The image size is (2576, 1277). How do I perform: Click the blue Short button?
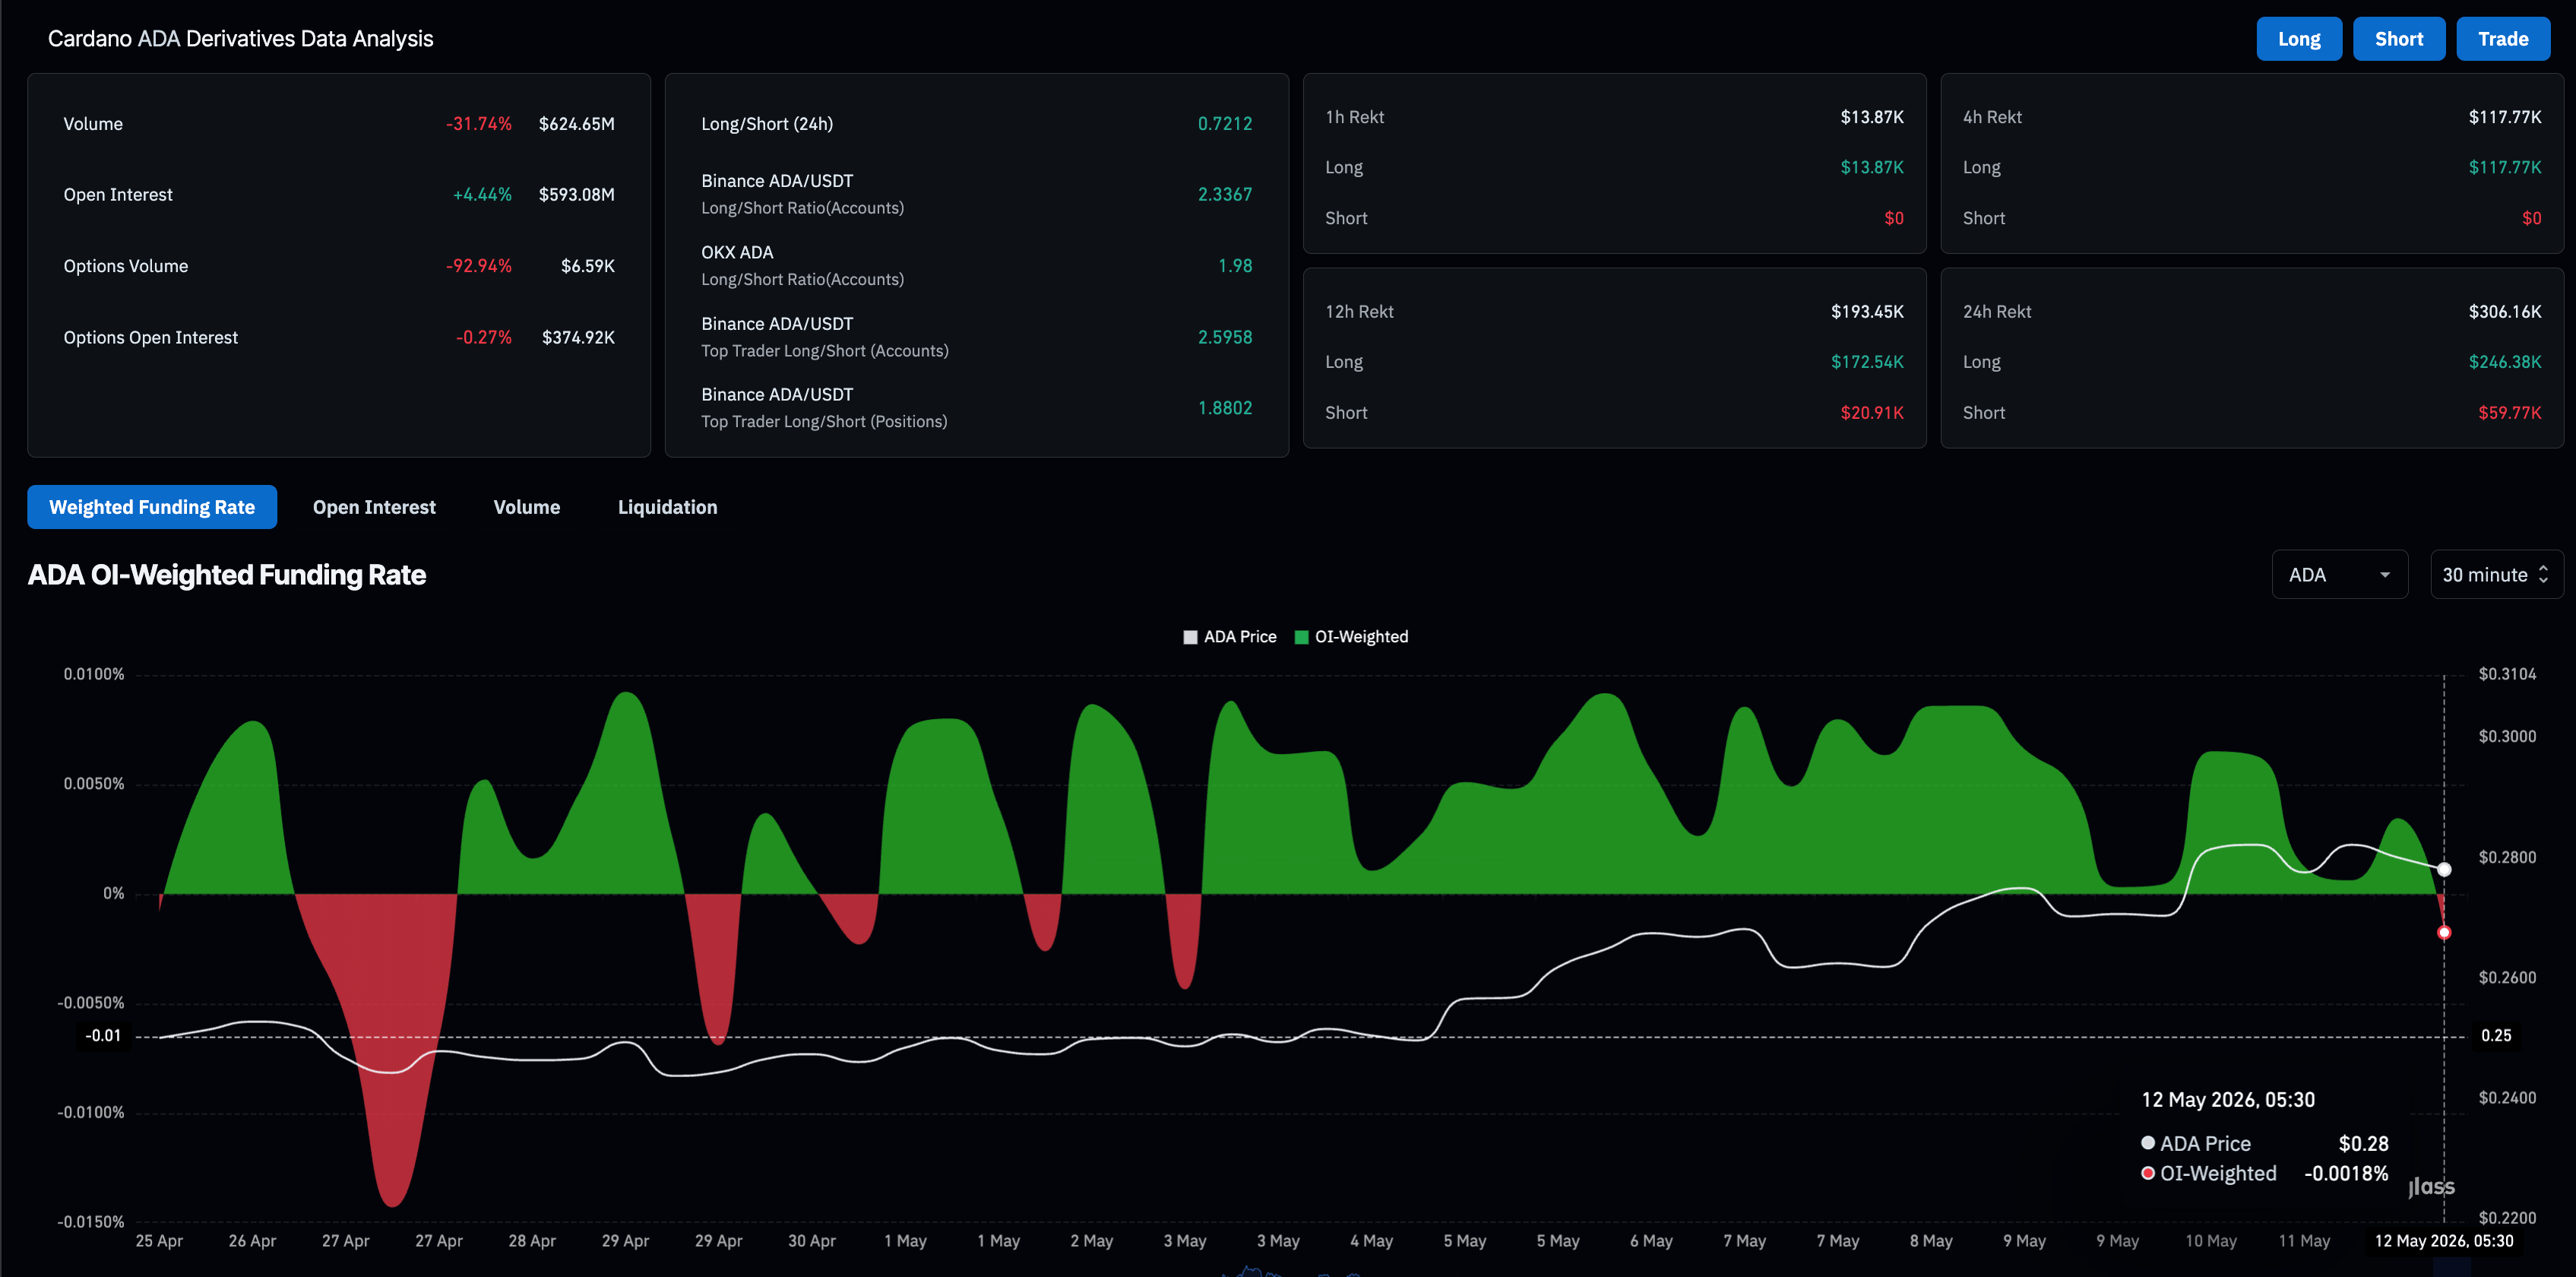tap(2399, 39)
